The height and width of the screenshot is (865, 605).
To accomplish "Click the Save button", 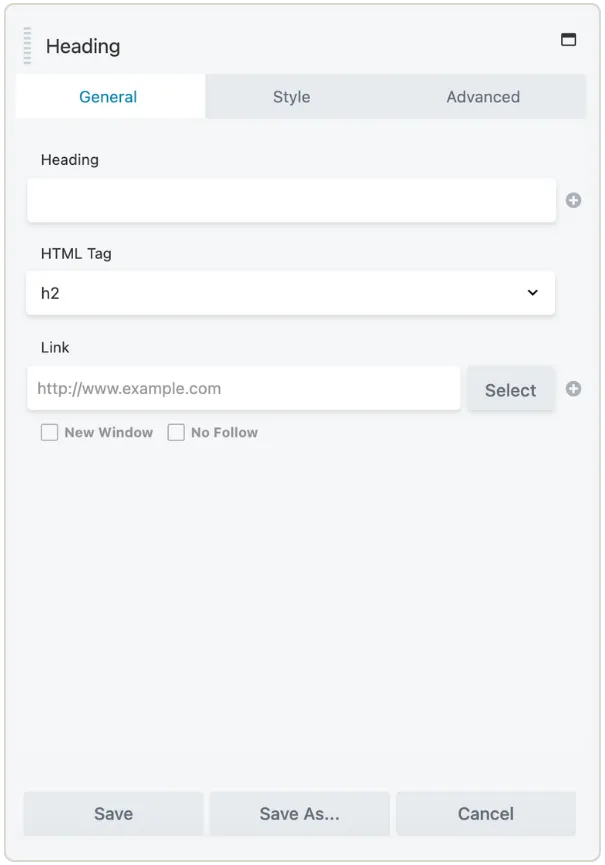I will pos(113,813).
